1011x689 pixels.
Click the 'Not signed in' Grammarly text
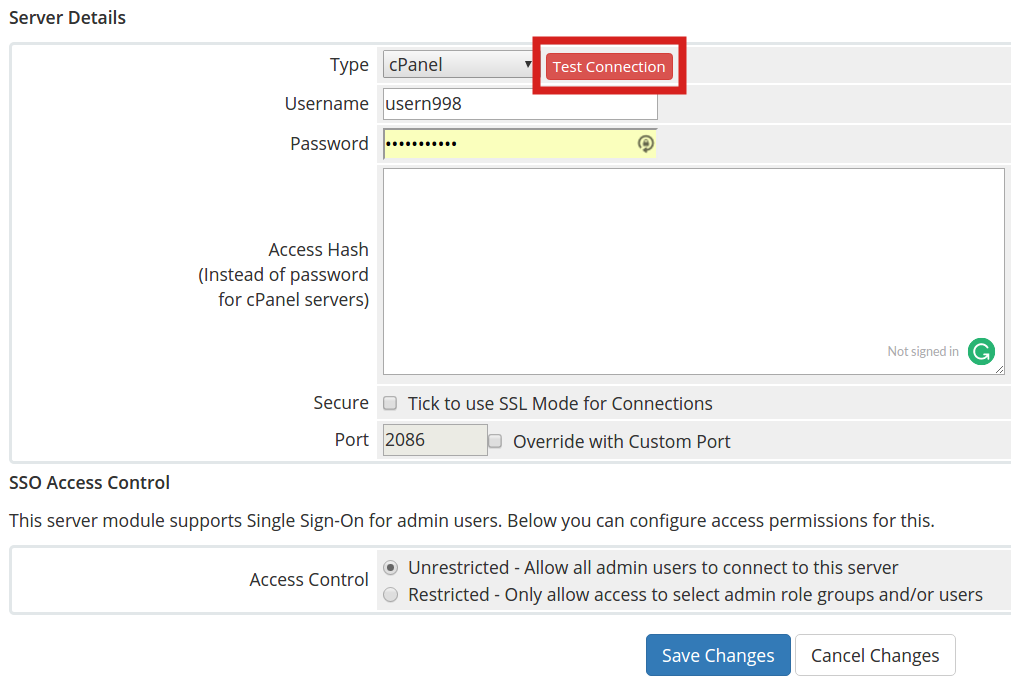coord(922,351)
